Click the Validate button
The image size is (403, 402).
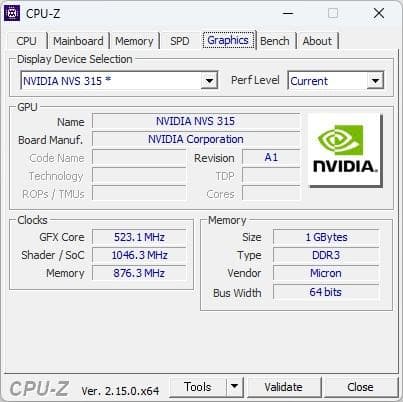284,387
